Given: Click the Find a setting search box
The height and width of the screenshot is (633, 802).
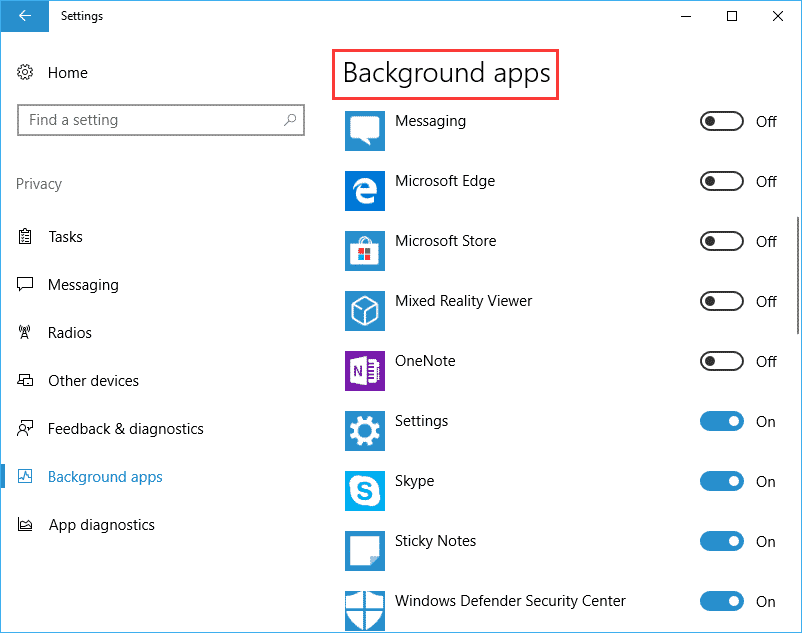Looking at the screenshot, I should pos(161,120).
